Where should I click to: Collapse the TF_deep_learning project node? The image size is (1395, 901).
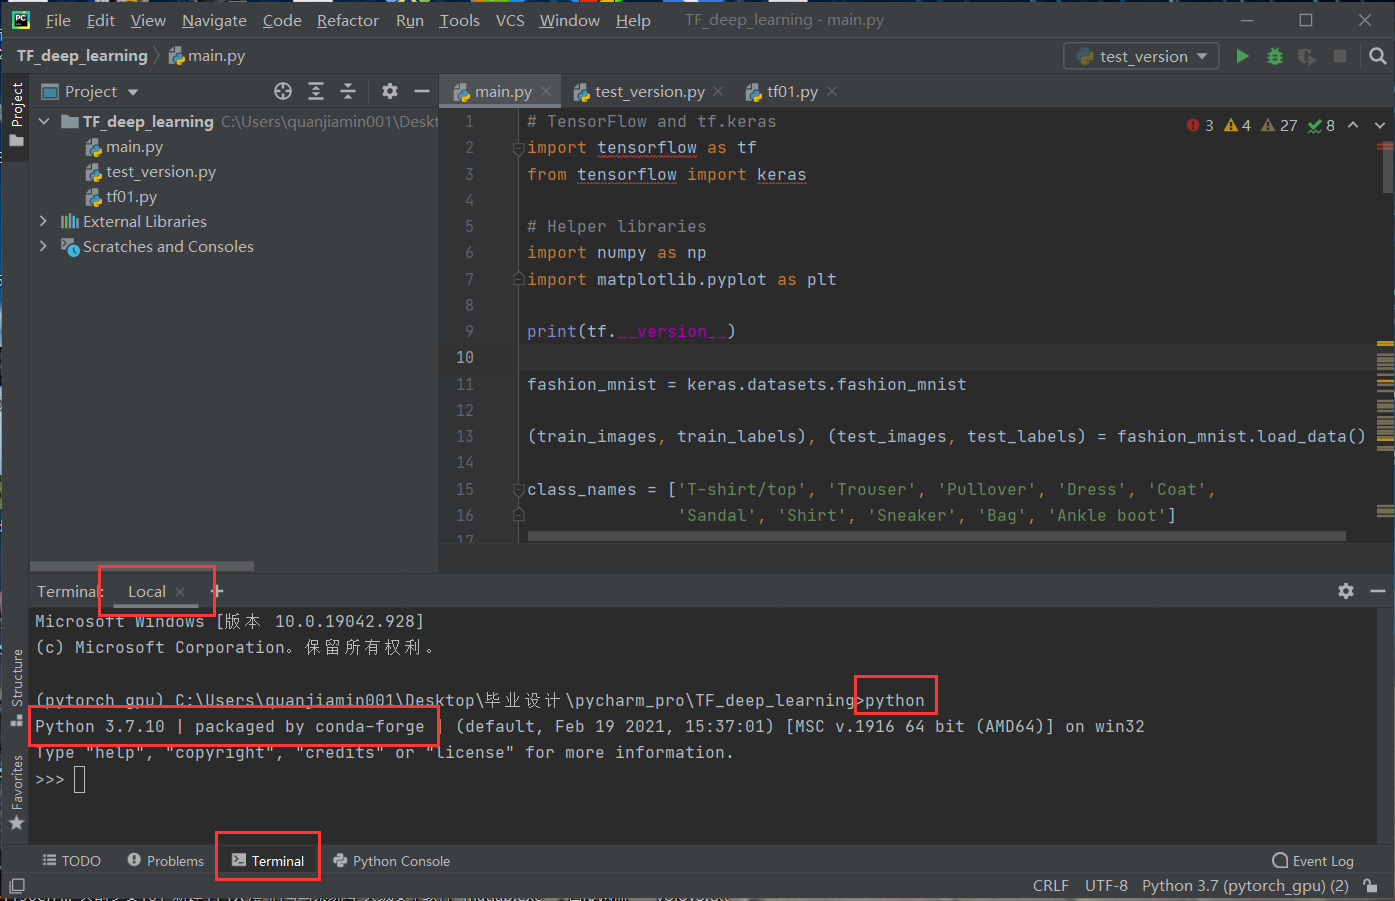[x=43, y=121]
